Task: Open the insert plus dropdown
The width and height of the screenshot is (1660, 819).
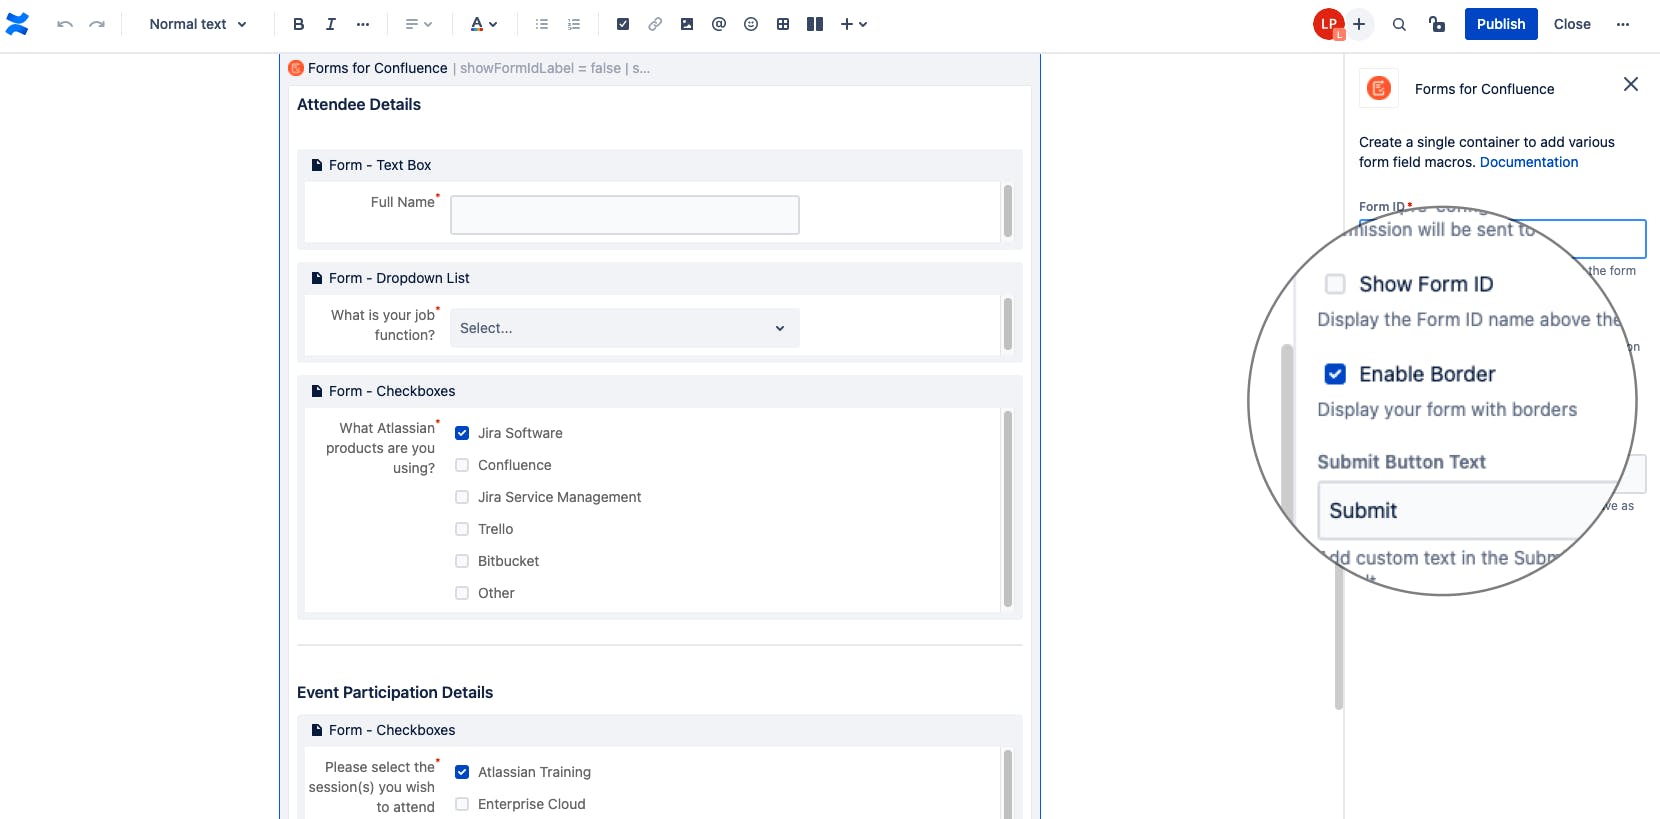Action: click(853, 24)
